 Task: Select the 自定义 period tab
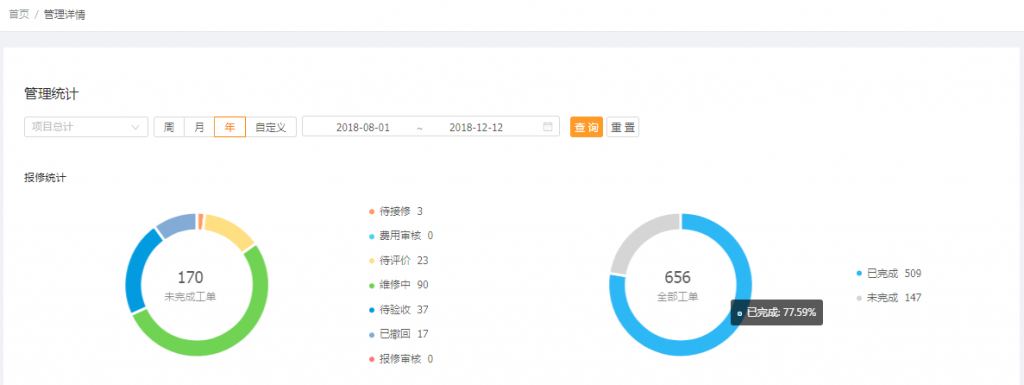coord(271,127)
